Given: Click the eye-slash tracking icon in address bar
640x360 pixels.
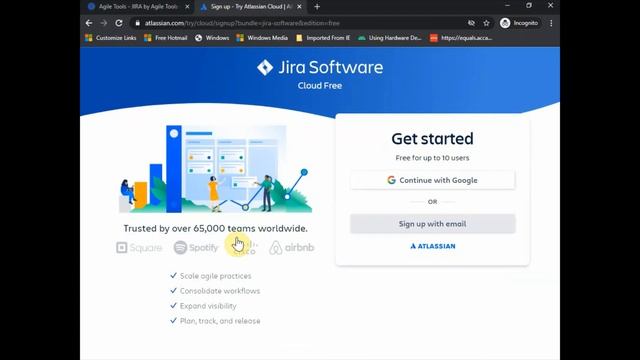Looking at the screenshot, I should click(x=471, y=23).
